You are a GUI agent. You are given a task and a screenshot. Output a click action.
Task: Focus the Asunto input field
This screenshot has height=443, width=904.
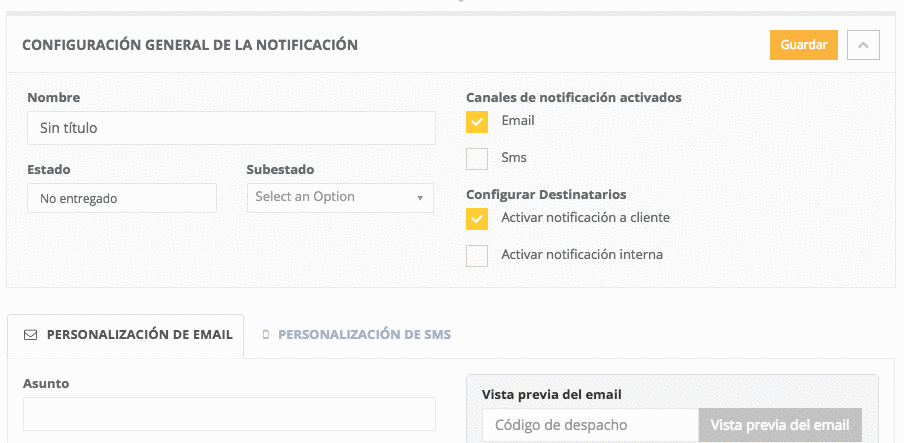click(229, 414)
